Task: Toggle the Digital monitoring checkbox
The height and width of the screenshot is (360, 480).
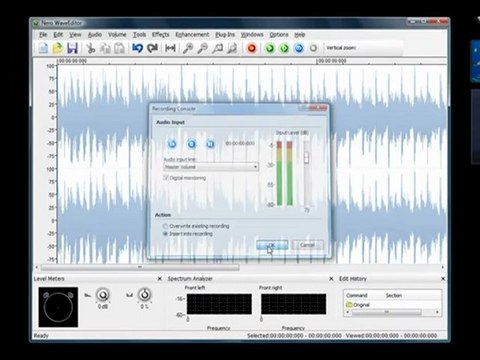Action: 166,178
